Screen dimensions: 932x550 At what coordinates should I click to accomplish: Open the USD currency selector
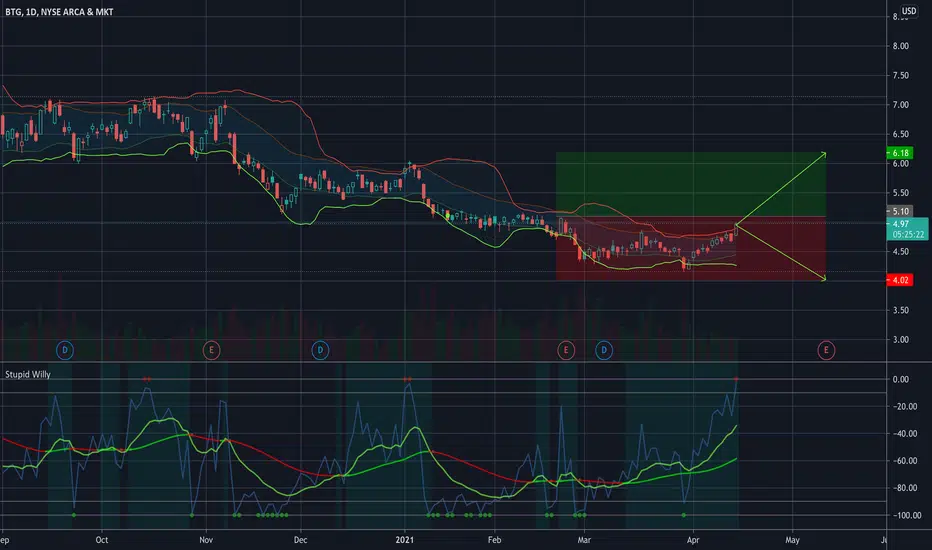[x=909, y=11]
